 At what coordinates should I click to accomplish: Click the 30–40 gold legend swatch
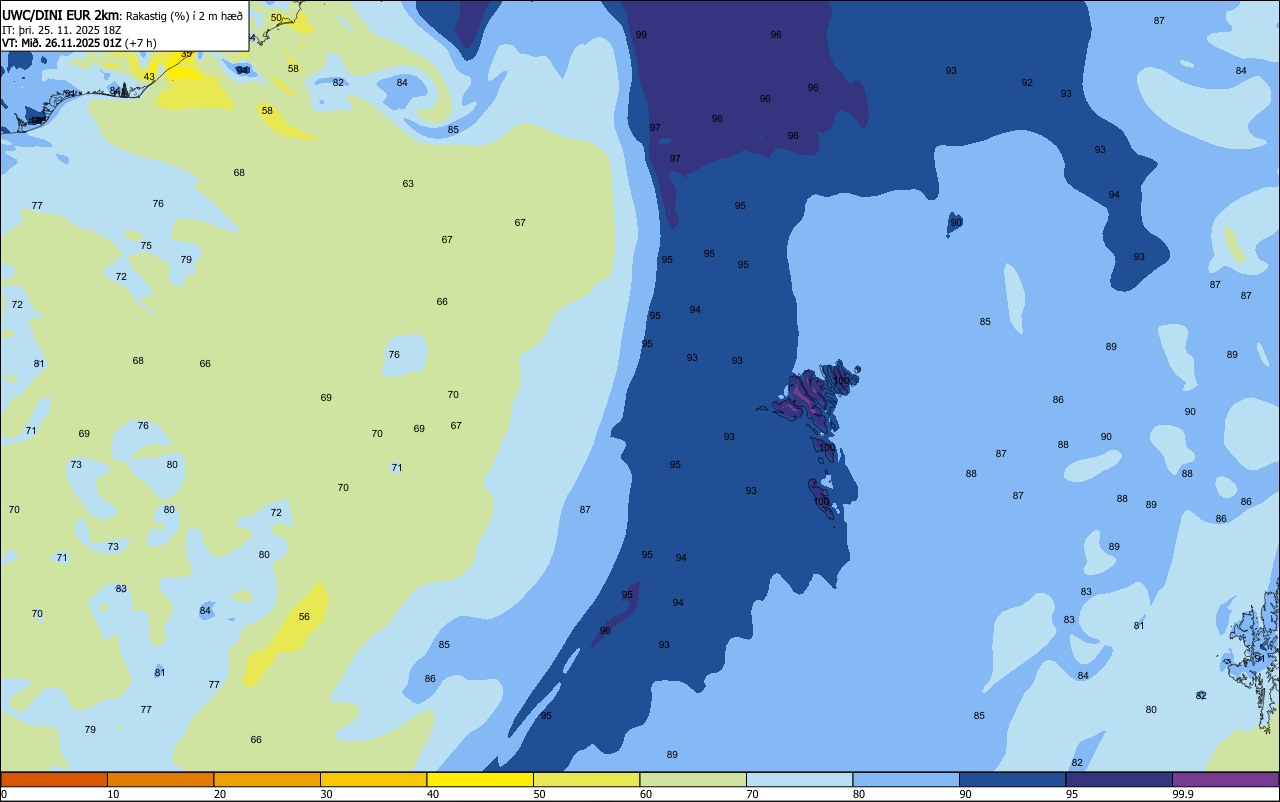click(x=373, y=779)
